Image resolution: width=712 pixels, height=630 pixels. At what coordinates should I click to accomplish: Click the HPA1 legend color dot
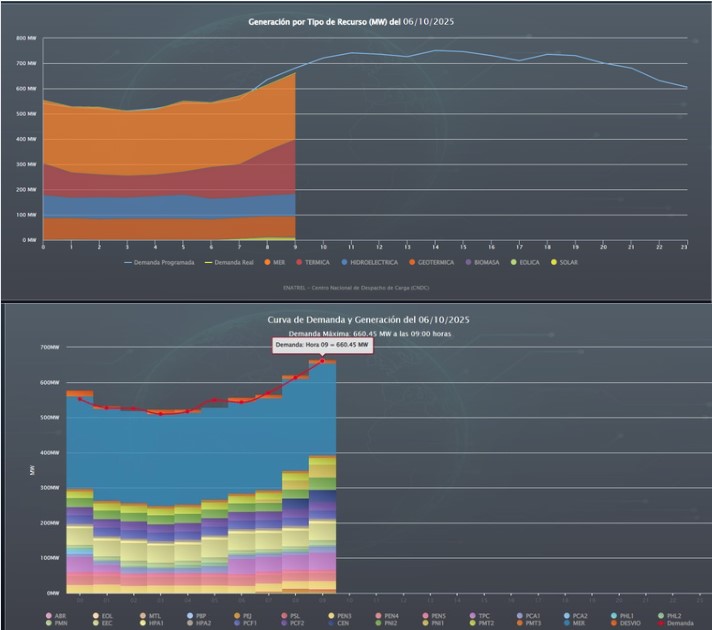(x=142, y=623)
